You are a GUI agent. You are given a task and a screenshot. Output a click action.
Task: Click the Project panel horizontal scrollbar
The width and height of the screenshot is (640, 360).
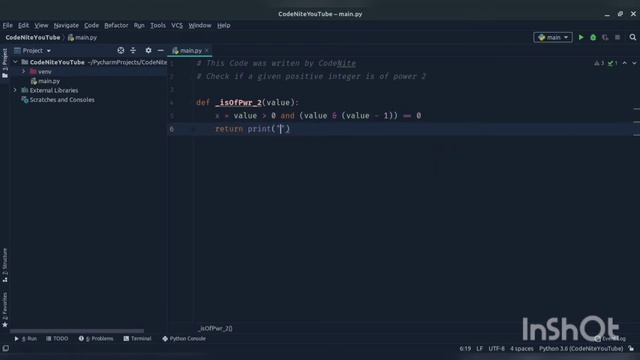[x=77, y=331]
